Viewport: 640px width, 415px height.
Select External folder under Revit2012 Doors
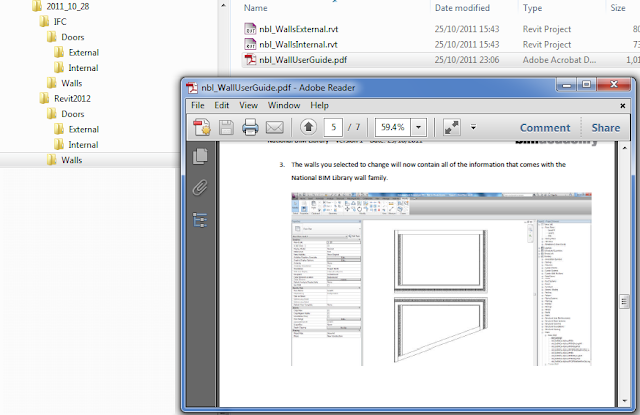tap(76, 129)
